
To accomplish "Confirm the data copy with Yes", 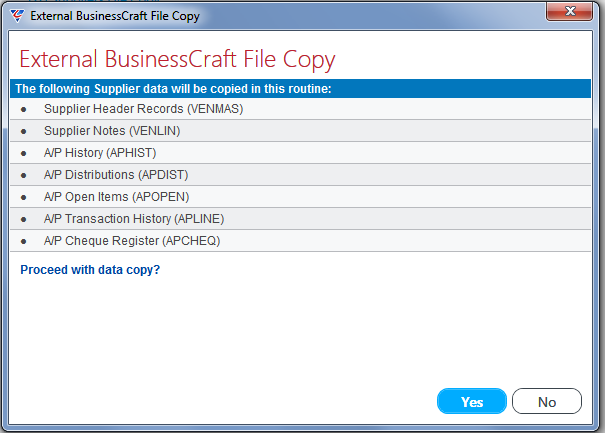I will point(471,401).
